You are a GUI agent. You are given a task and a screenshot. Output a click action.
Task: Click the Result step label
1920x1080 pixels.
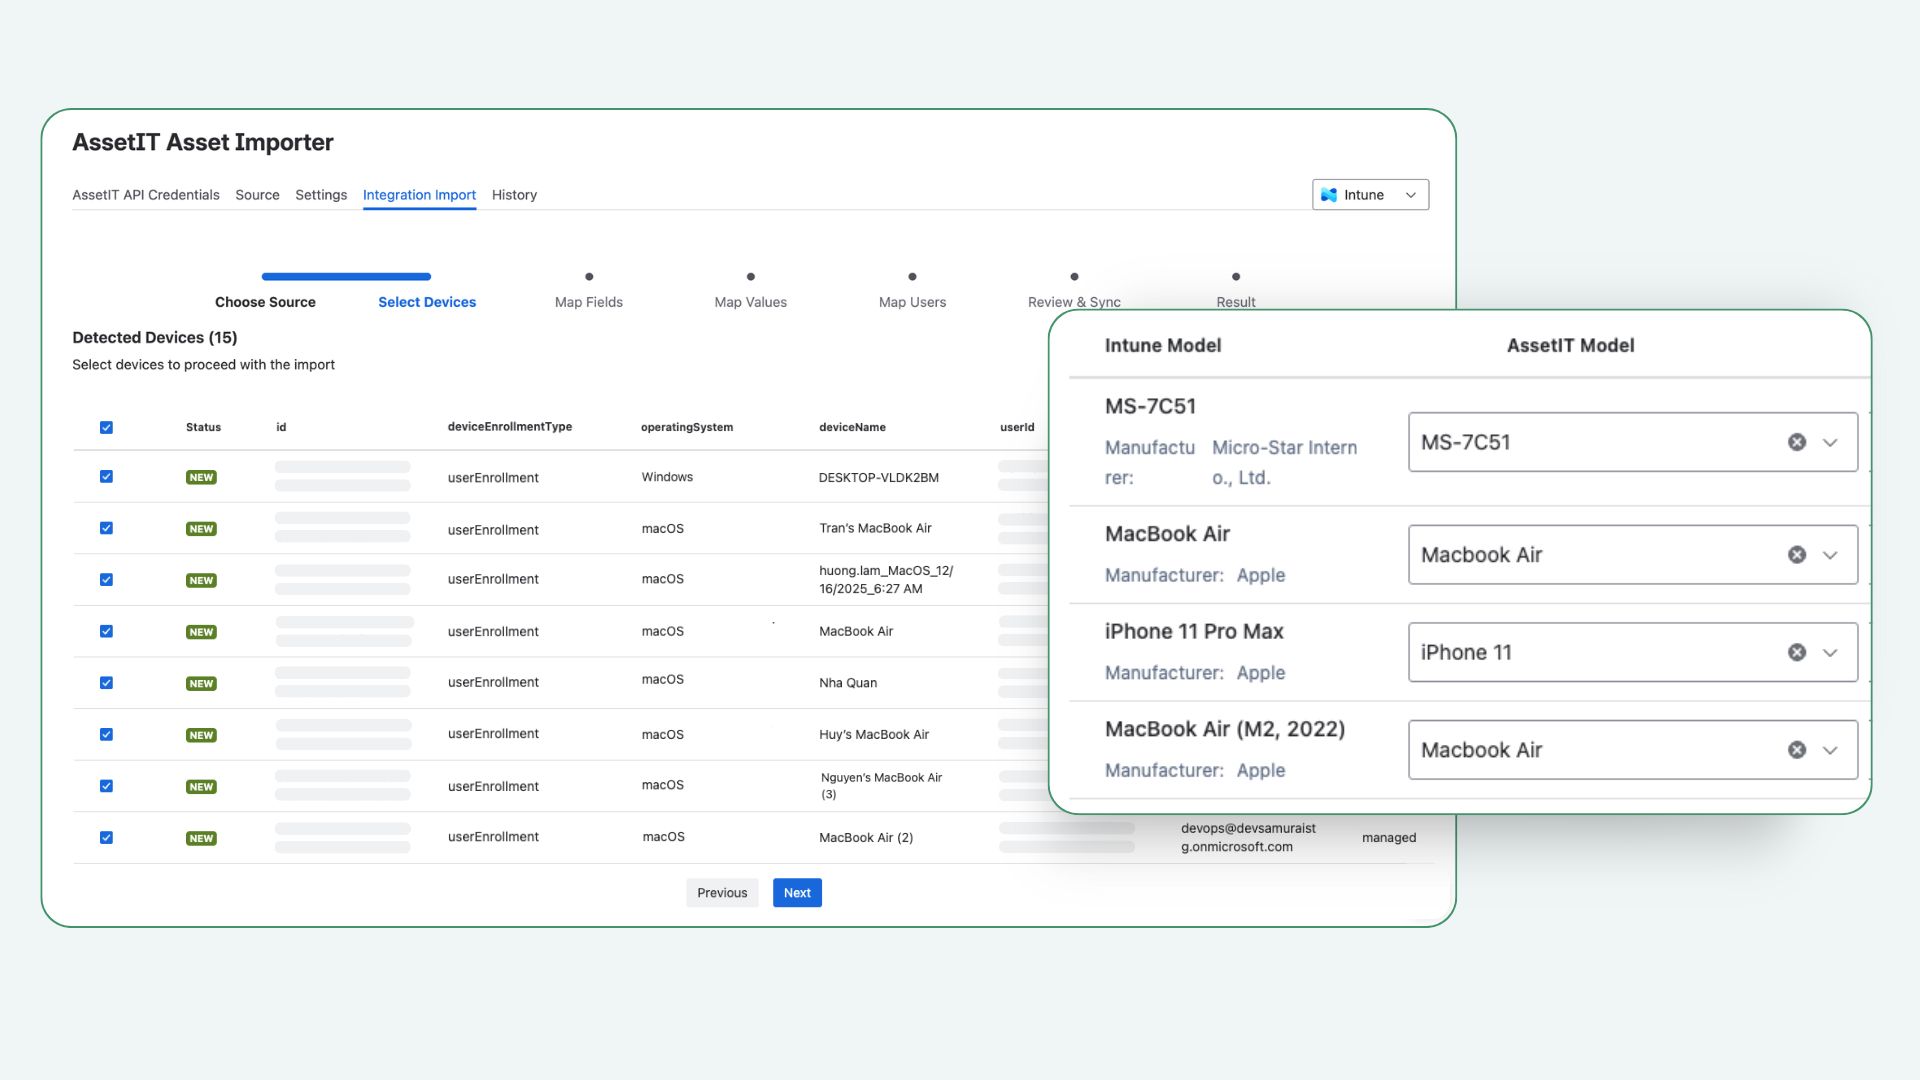[1236, 302]
